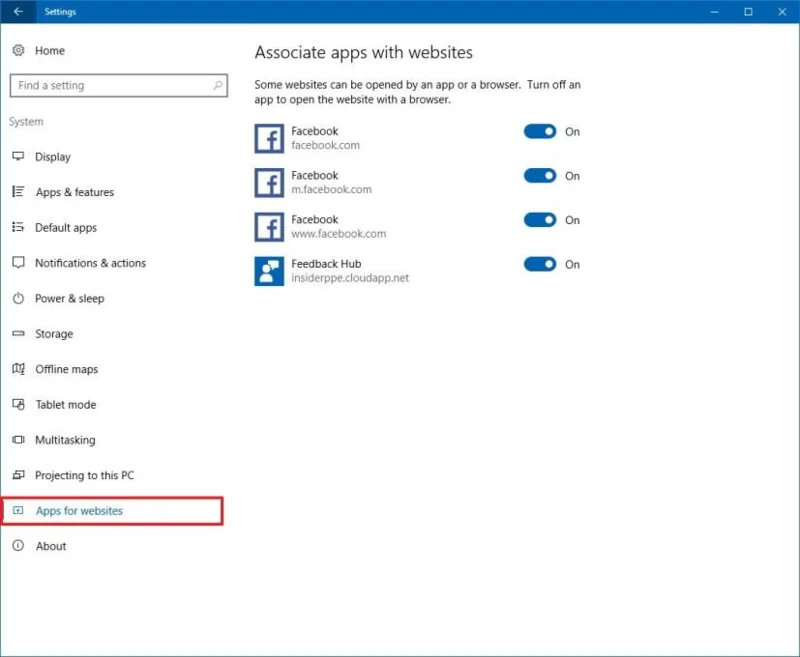
Task: Click the Storage drive icon
Action: 18,333
